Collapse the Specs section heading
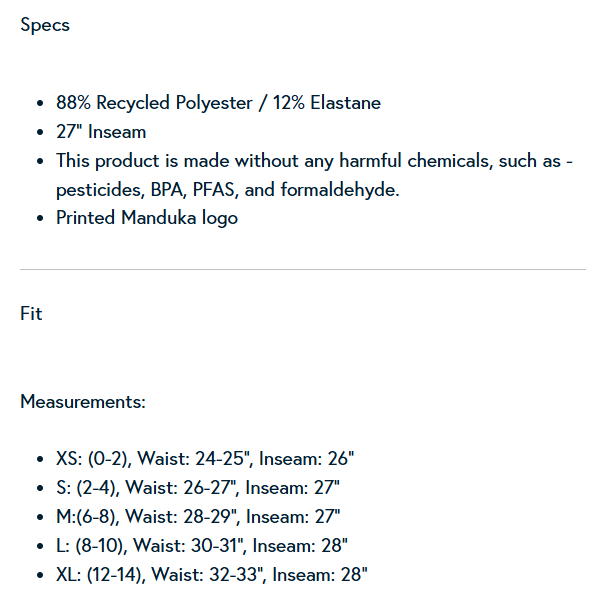This screenshot has height=594, width=612. click(x=45, y=25)
